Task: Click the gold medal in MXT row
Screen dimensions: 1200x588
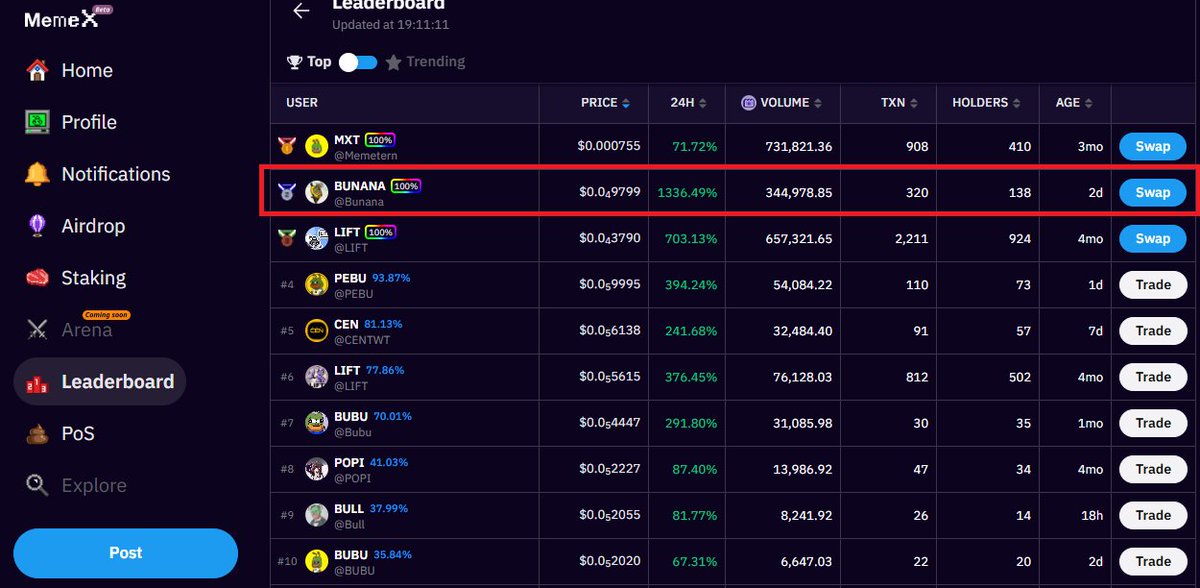Action: (287, 146)
